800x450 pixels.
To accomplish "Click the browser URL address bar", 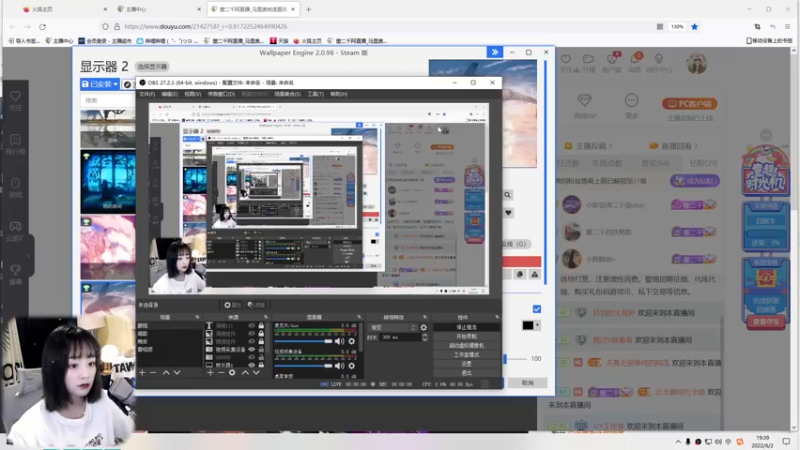I will [378, 27].
